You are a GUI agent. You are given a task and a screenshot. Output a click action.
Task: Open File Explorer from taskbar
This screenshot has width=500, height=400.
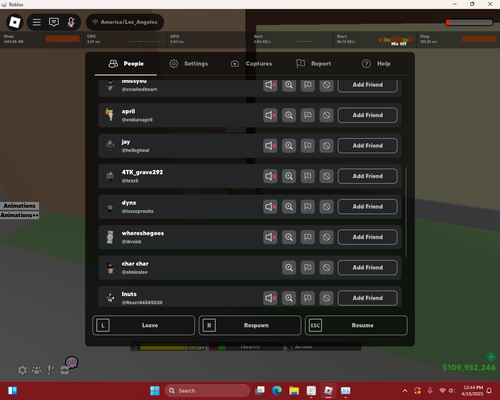tap(294, 390)
